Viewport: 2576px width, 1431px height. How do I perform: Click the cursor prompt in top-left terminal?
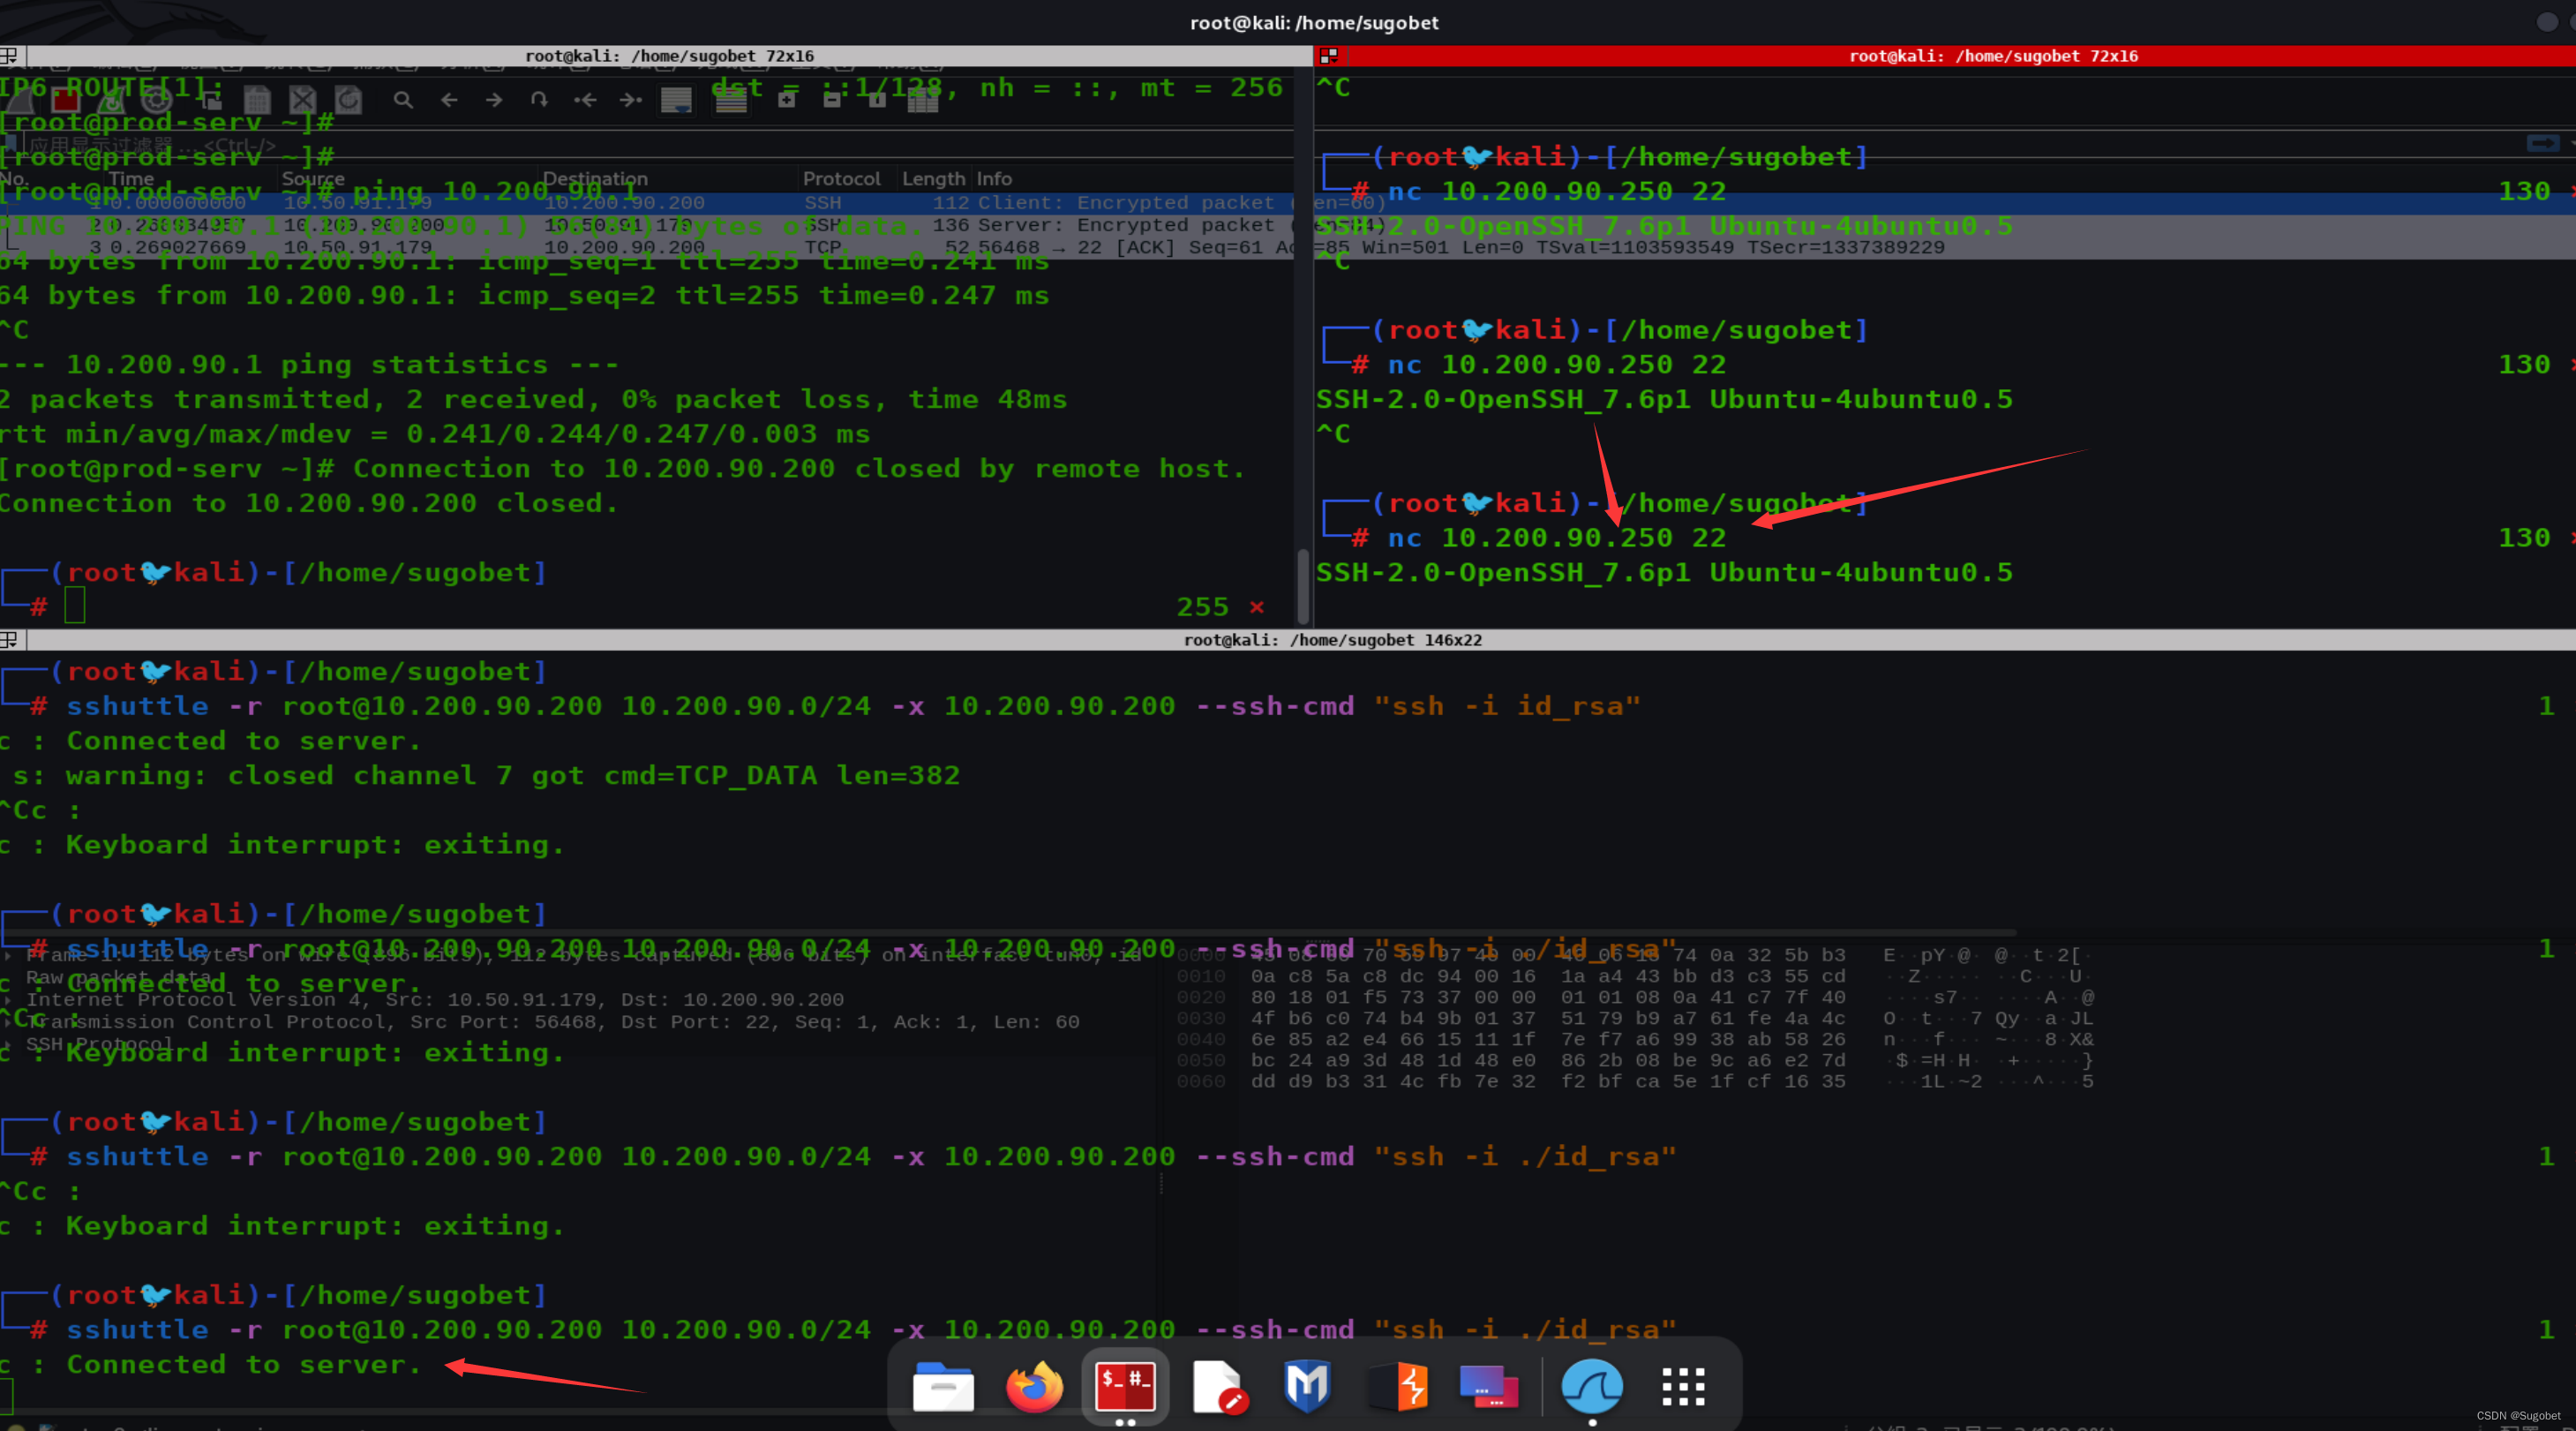point(75,605)
